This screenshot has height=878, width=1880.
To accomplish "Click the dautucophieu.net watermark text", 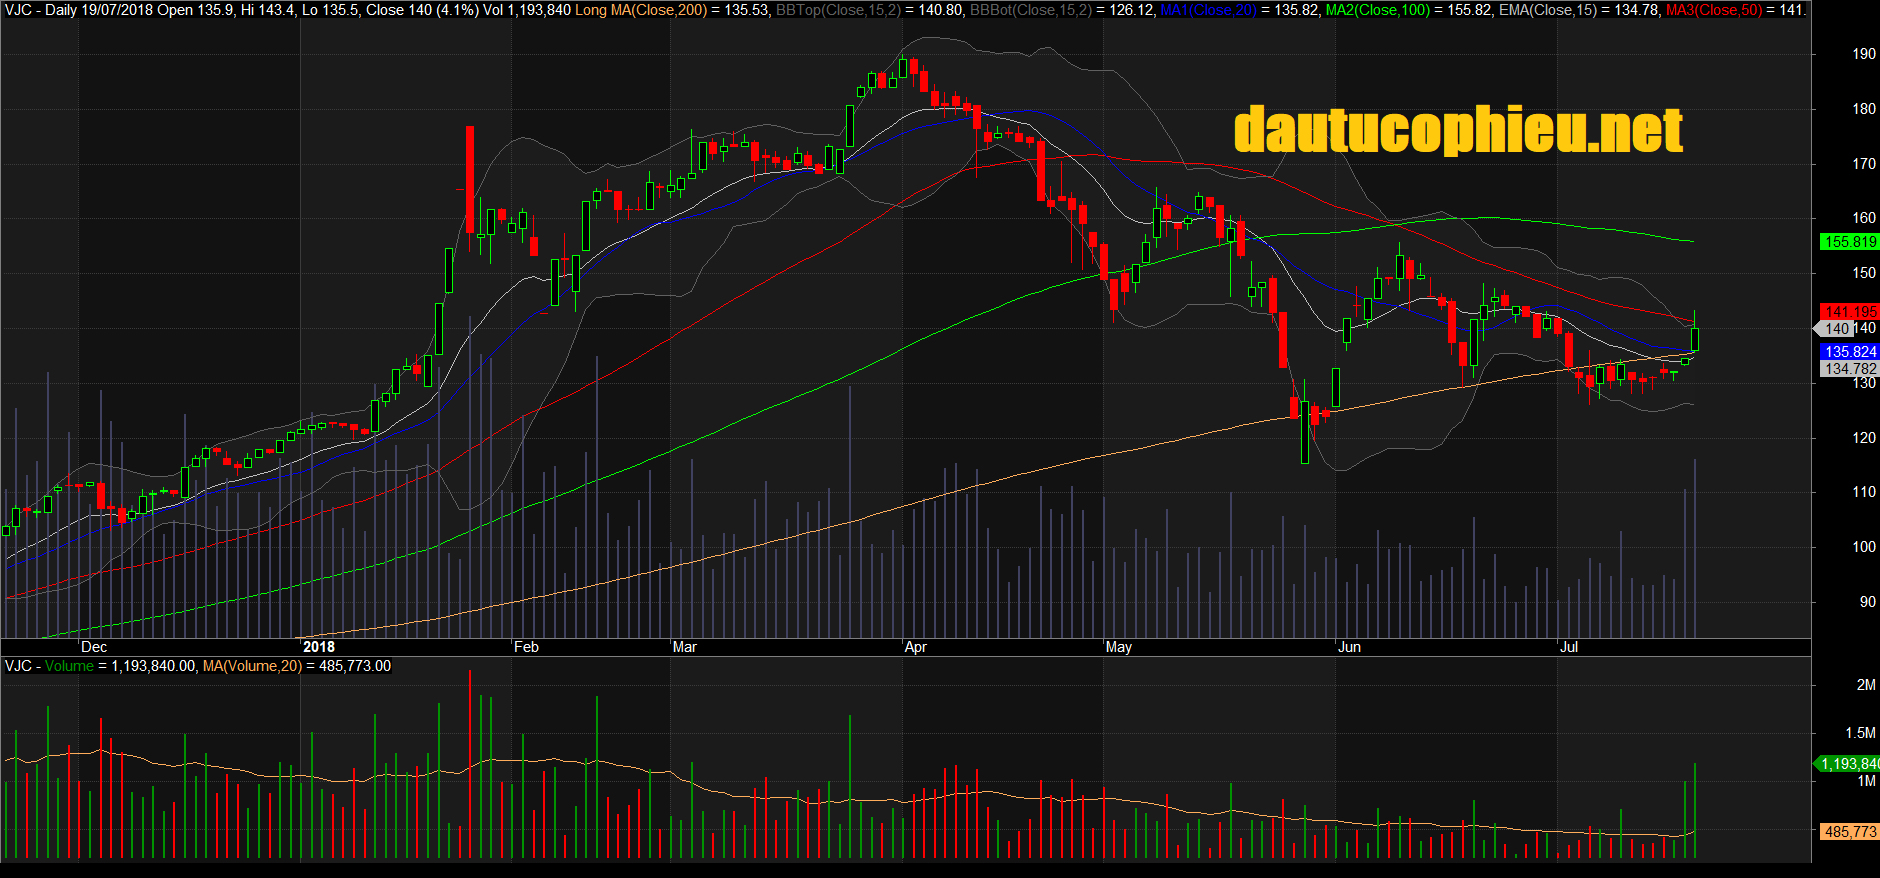I will (x=1458, y=131).
